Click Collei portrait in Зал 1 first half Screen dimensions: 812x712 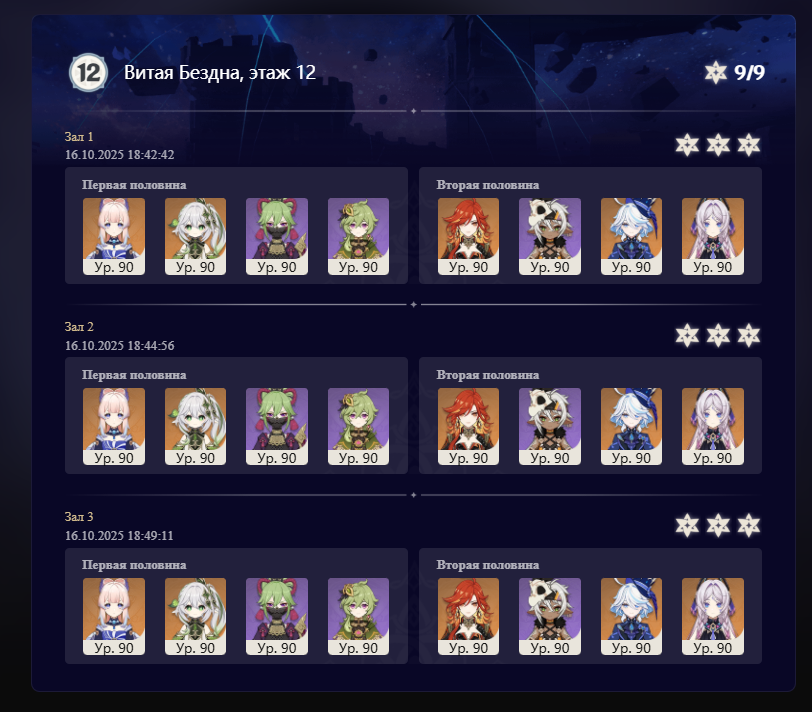pyautogui.click(x=358, y=236)
